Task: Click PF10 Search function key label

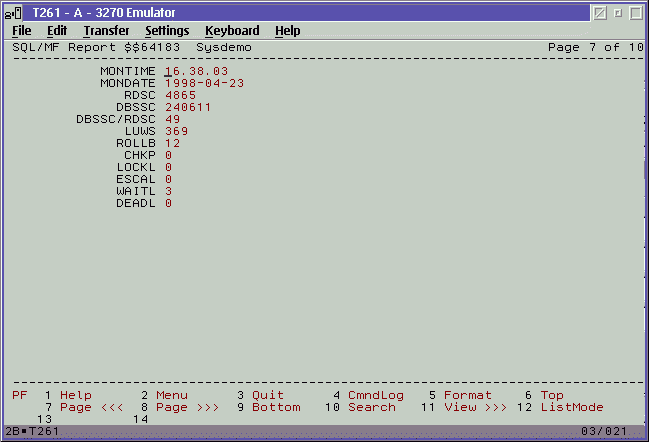Action: 372,407
